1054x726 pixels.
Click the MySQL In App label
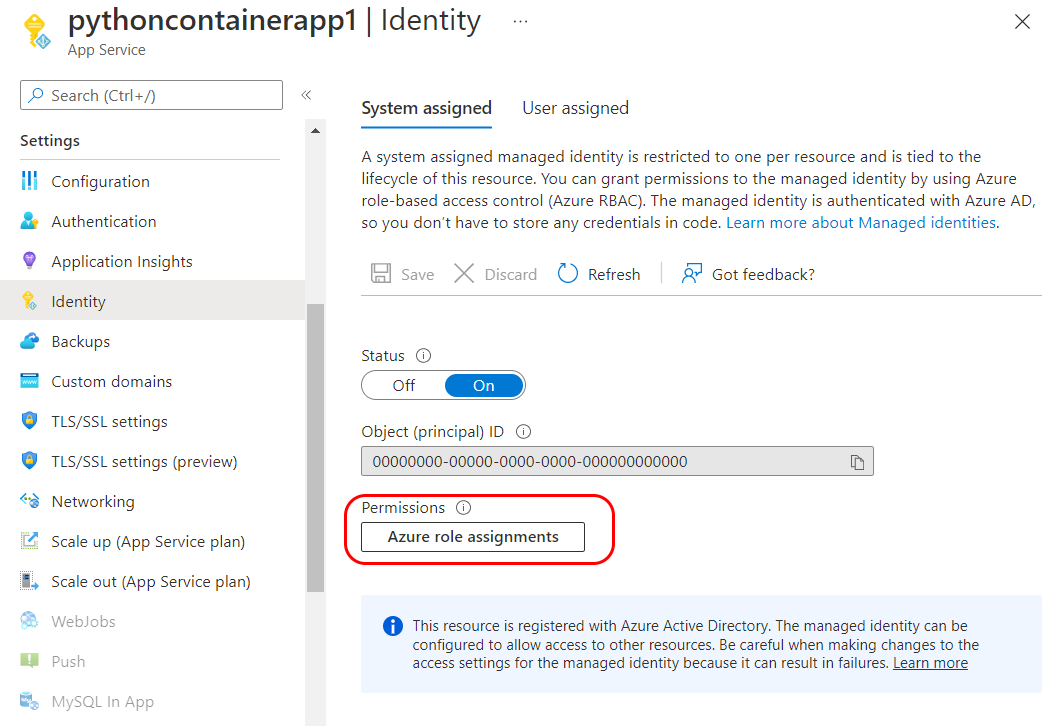[x=103, y=701]
